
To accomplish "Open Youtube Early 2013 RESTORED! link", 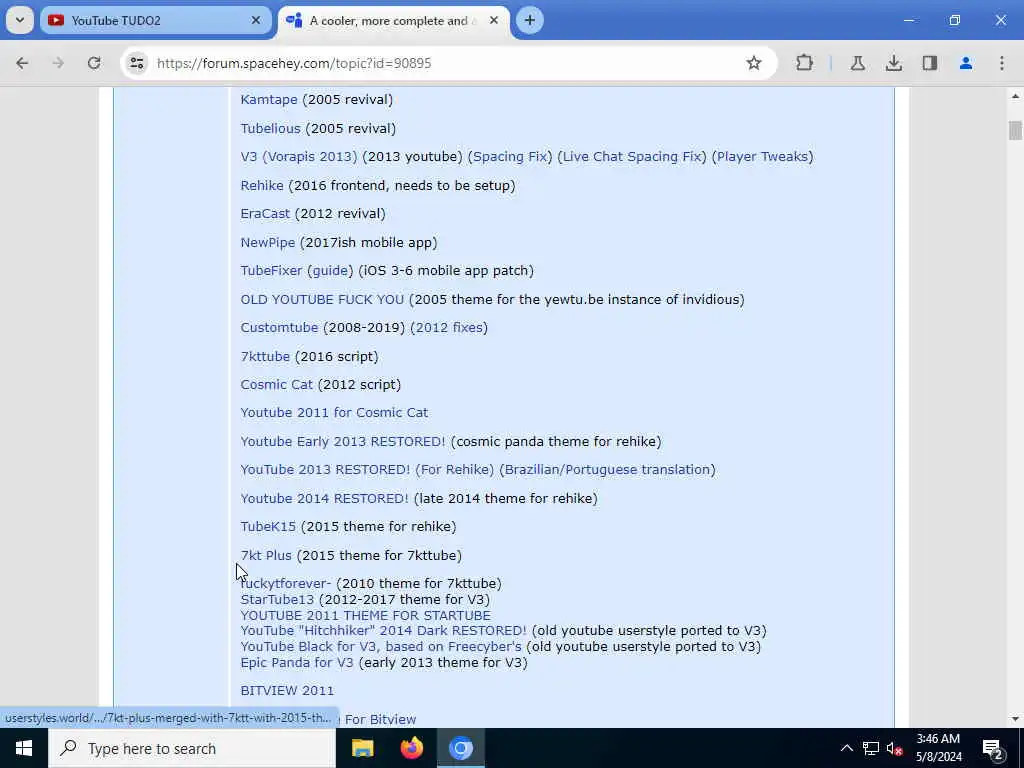I will pos(343,441).
